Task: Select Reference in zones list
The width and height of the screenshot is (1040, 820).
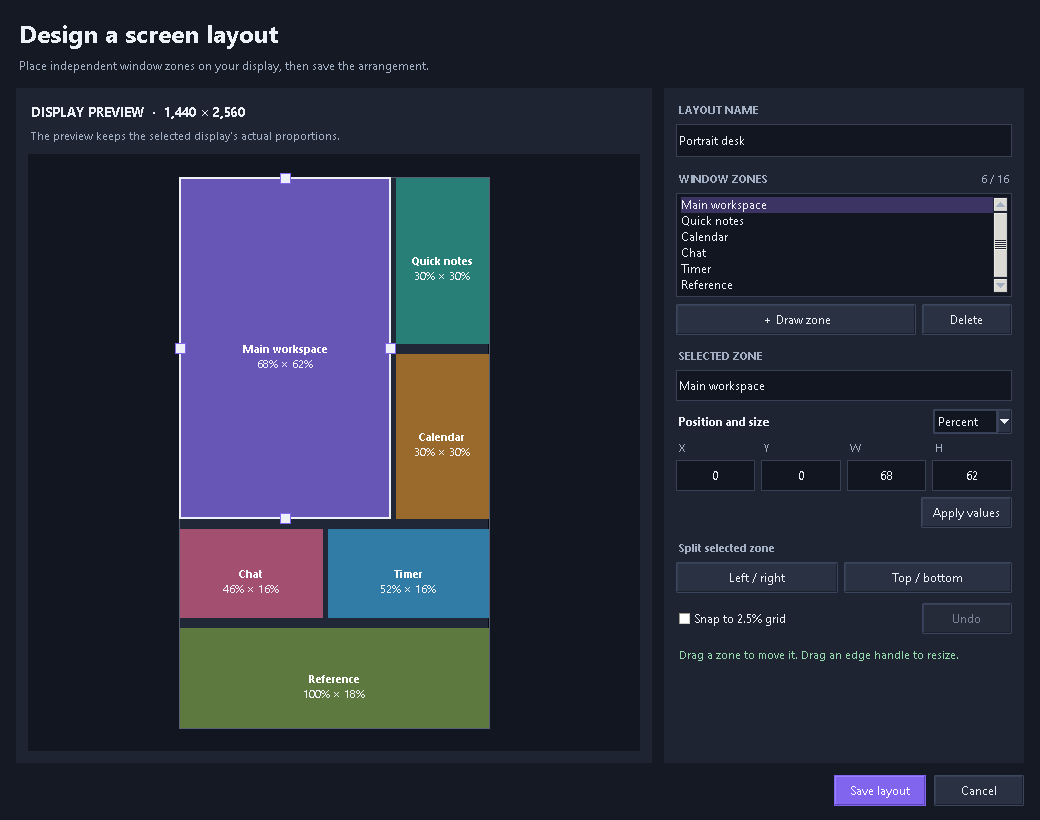Action: coord(836,285)
